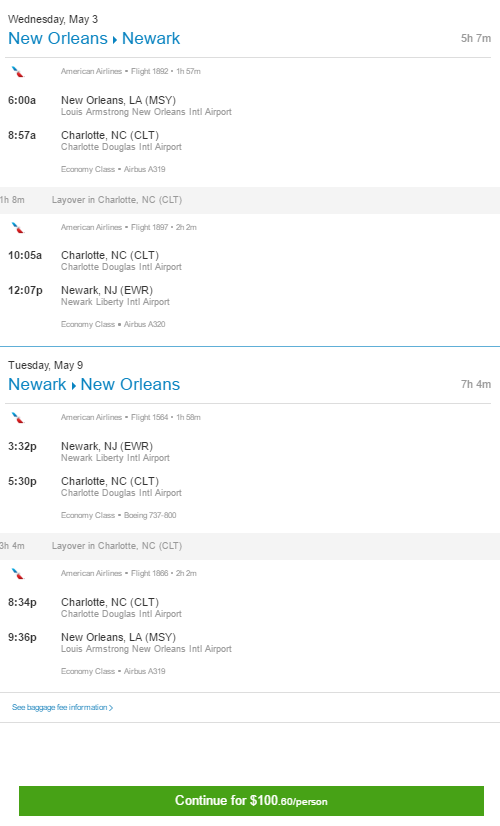The height and width of the screenshot is (826, 500).
Task: Select the Newark to New Orleans heading
Action: pyautogui.click(x=94, y=385)
